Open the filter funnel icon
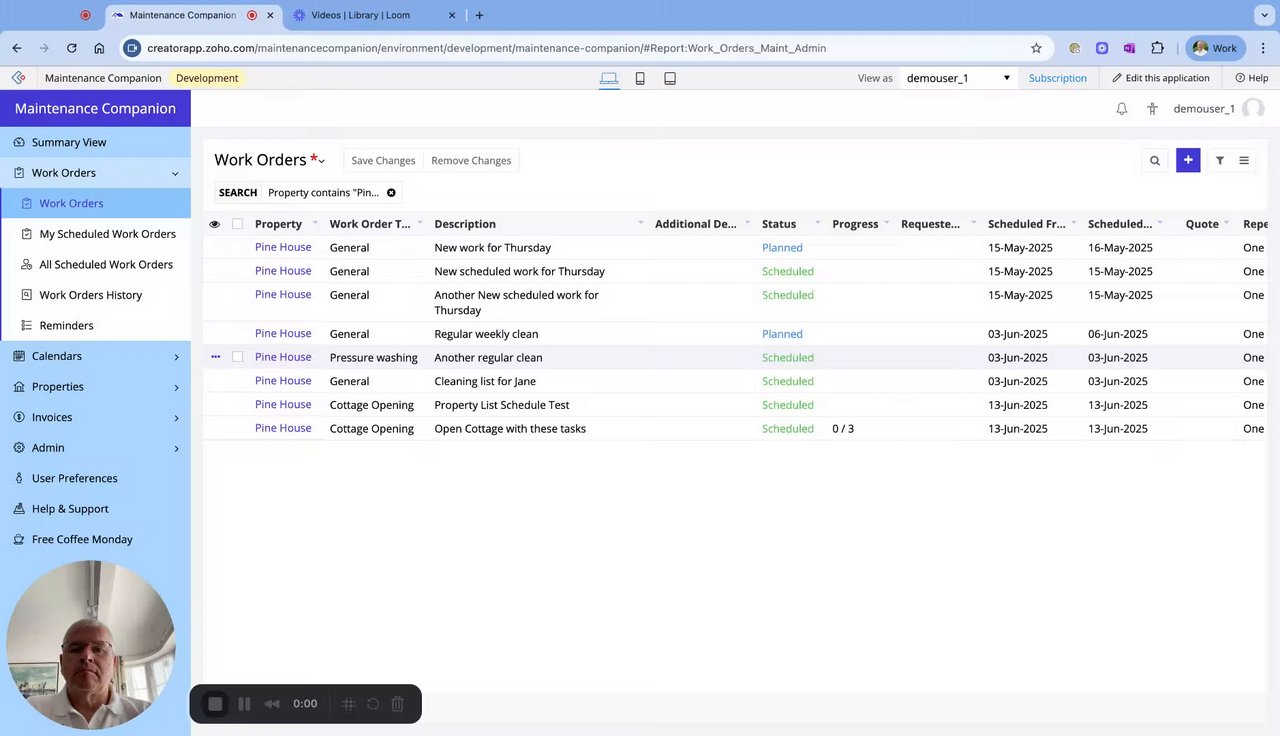Screen dimensions: 1280x736 [x=1220, y=160]
